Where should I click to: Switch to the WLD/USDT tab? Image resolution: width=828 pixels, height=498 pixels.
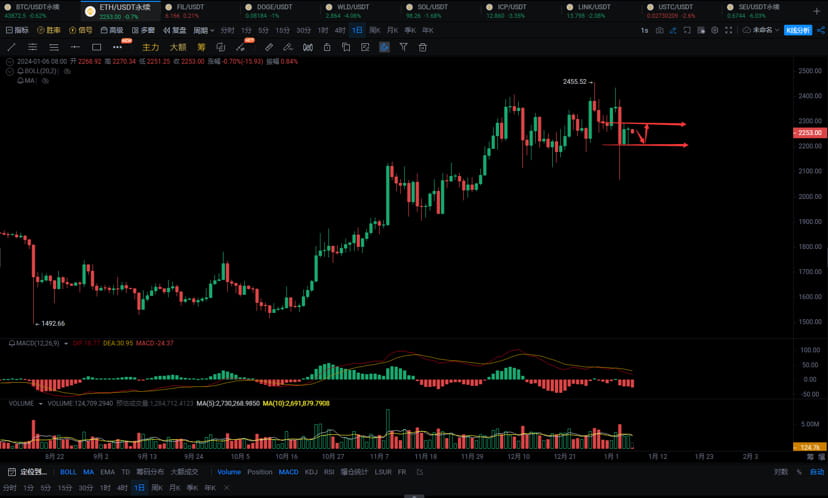pyautogui.click(x=361, y=11)
